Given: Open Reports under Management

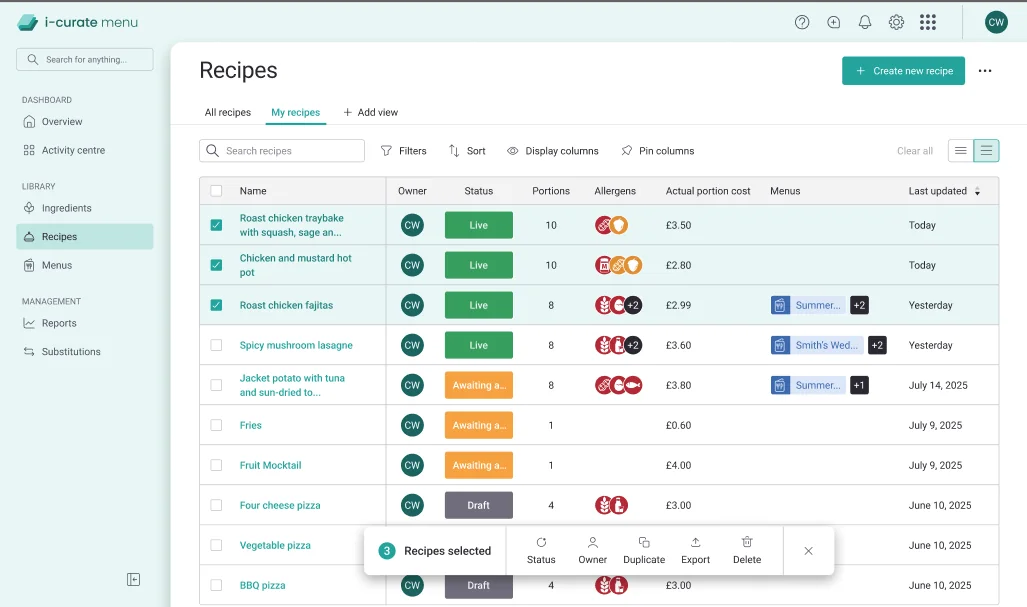Looking at the screenshot, I should (84, 323).
